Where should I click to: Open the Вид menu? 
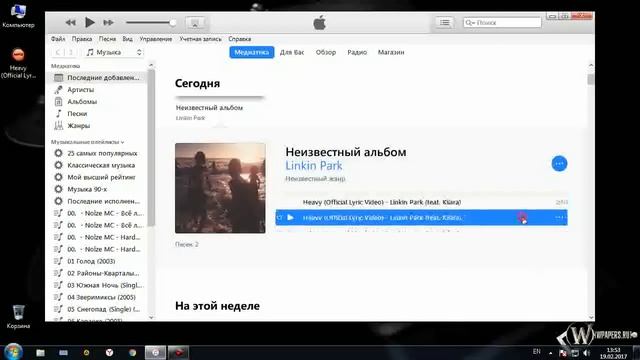coord(127,39)
